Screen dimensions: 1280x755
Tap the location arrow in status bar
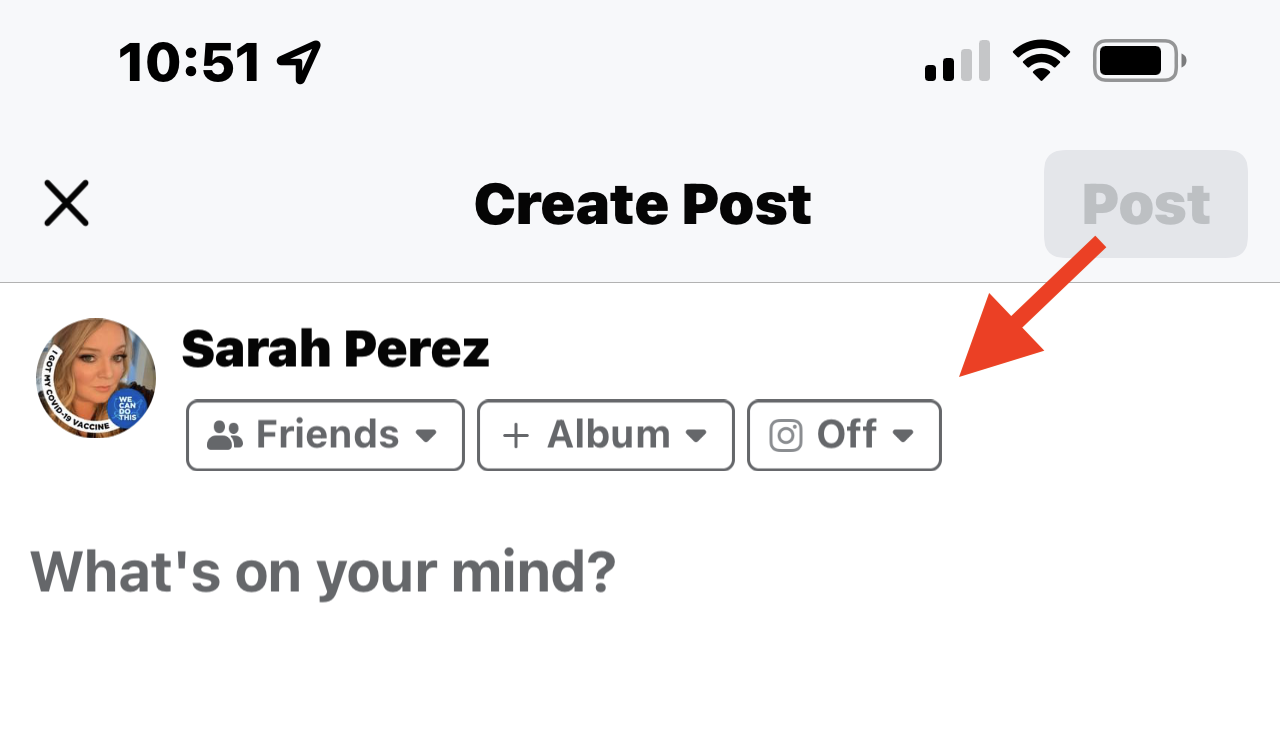click(x=299, y=62)
